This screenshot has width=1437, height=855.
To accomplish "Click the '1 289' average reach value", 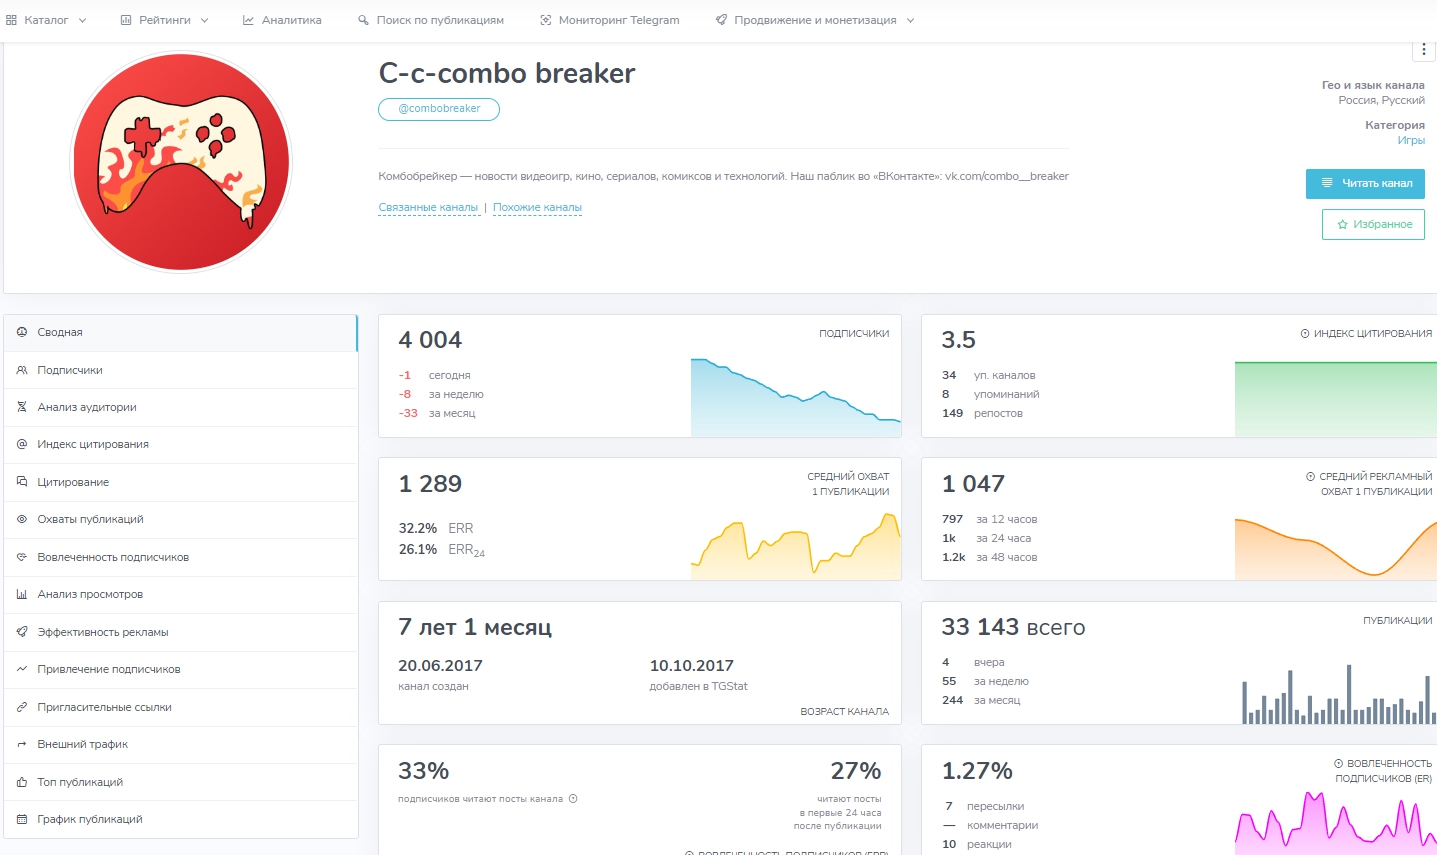I will coord(430,484).
